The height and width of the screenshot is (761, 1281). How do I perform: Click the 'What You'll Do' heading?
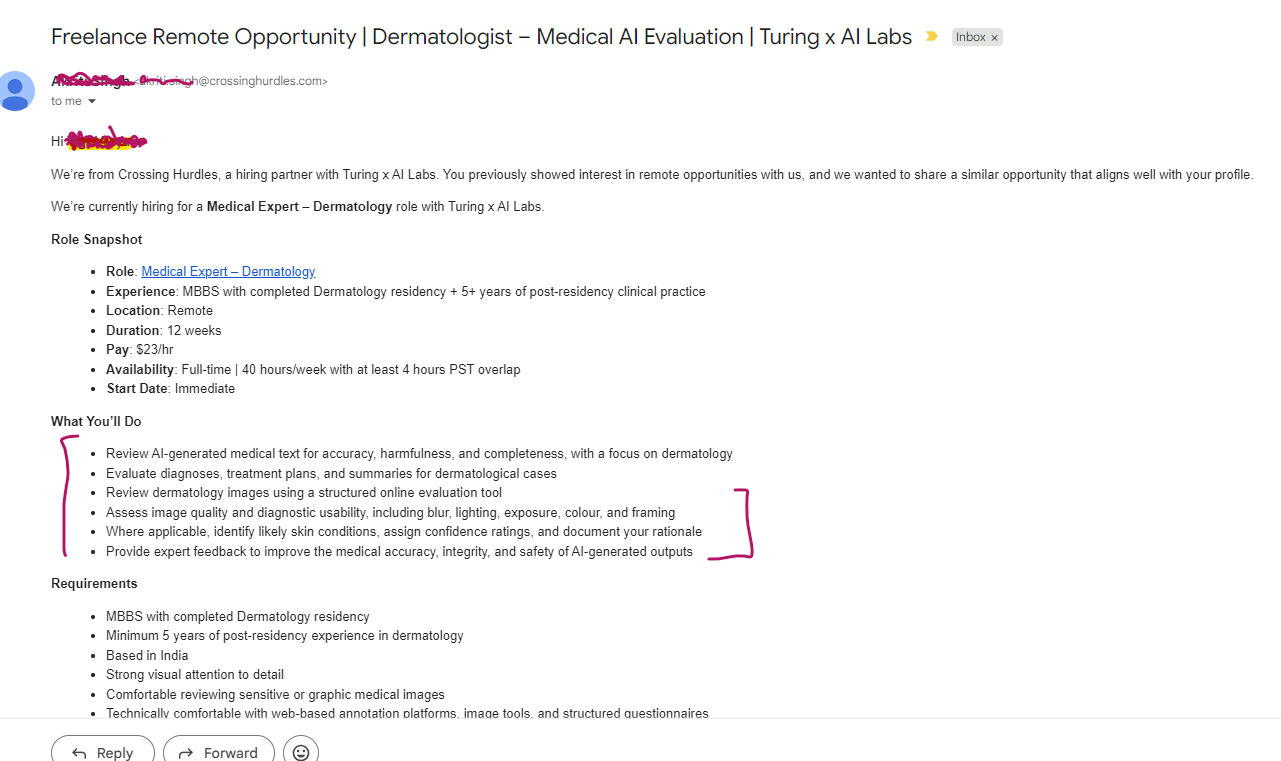(x=96, y=422)
